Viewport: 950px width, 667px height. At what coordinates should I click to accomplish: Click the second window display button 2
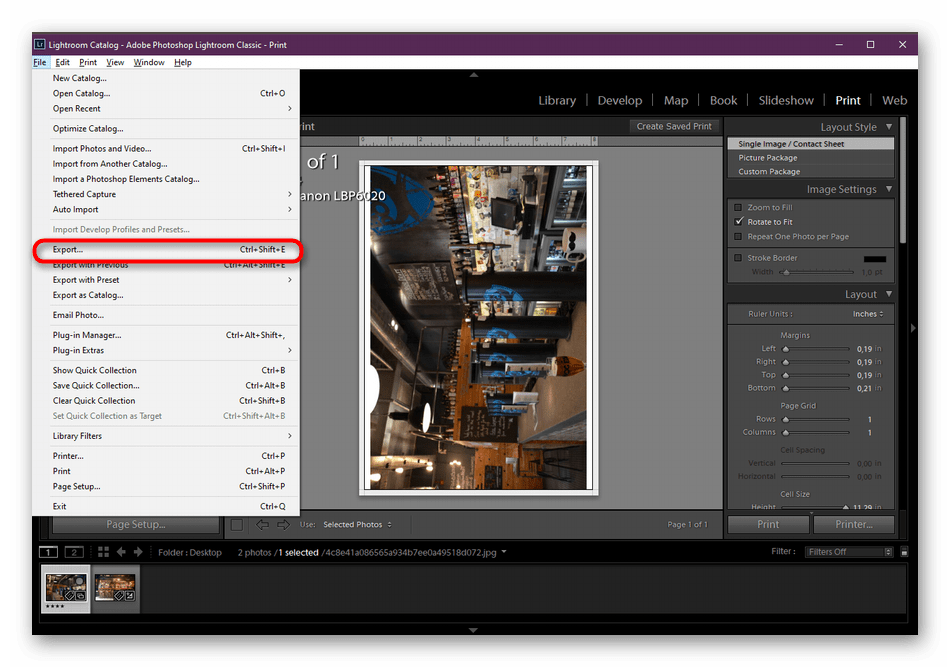74,552
